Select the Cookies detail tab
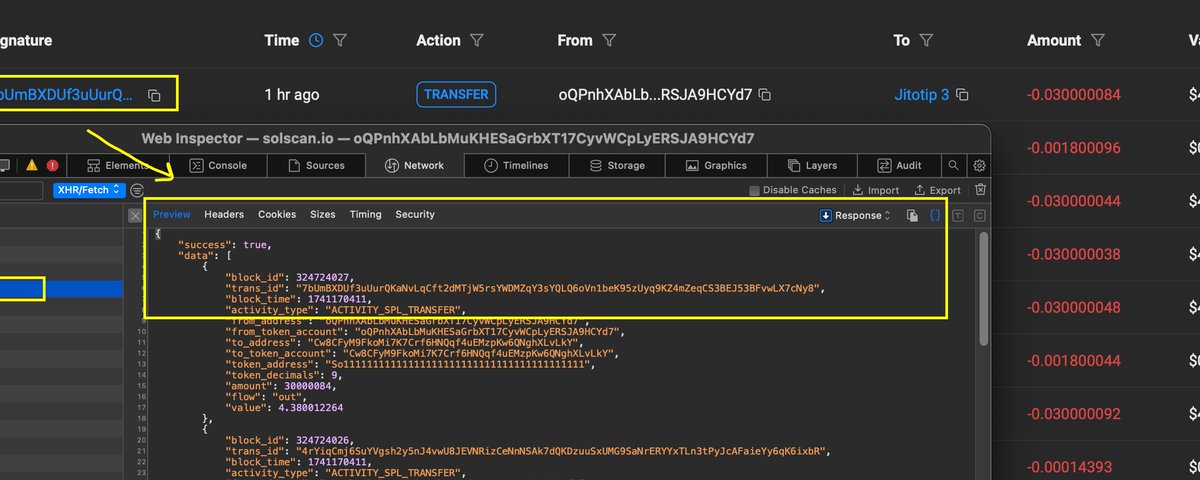Viewport: 1200px width, 480px height. 277,214
